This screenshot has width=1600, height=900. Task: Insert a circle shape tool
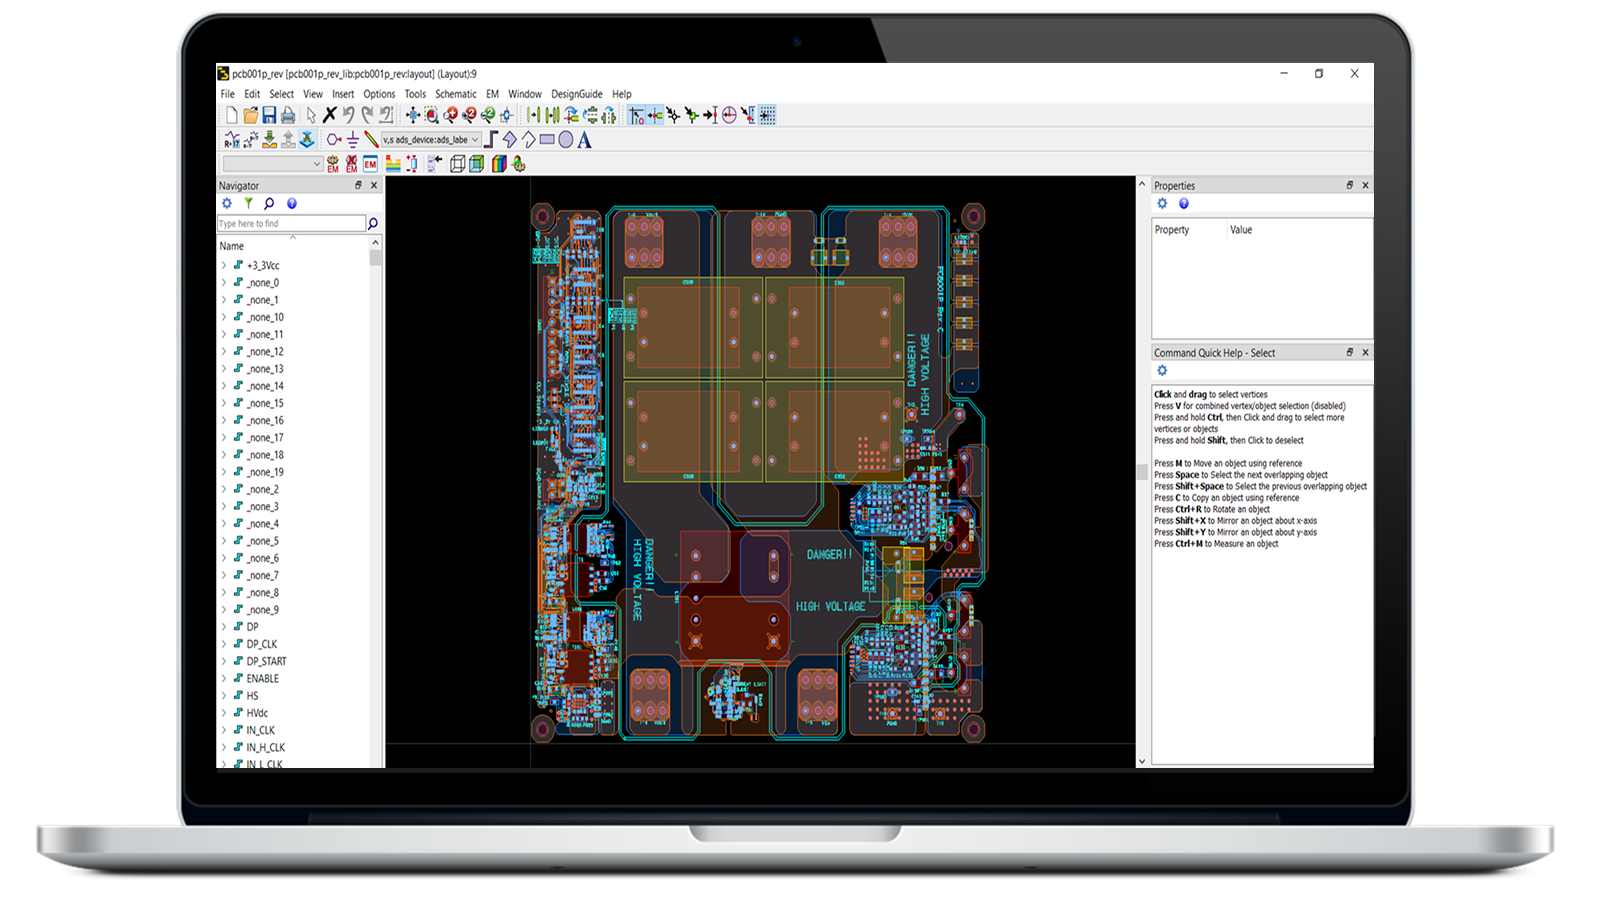(x=566, y=140)
